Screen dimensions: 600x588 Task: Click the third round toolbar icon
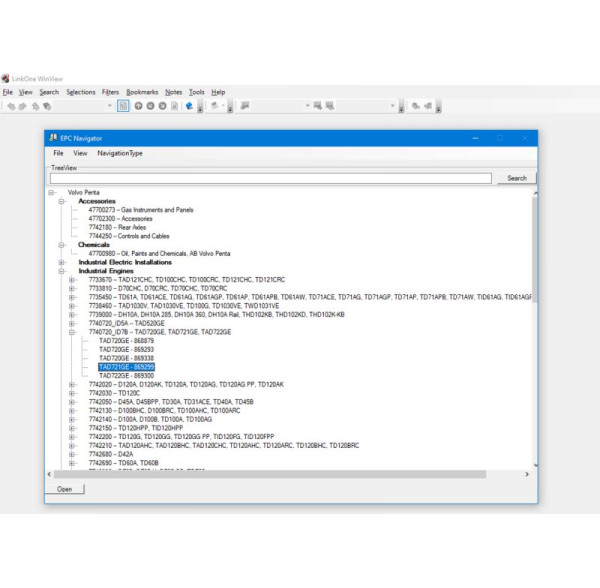pyautogui.click(x=162, y=105)
